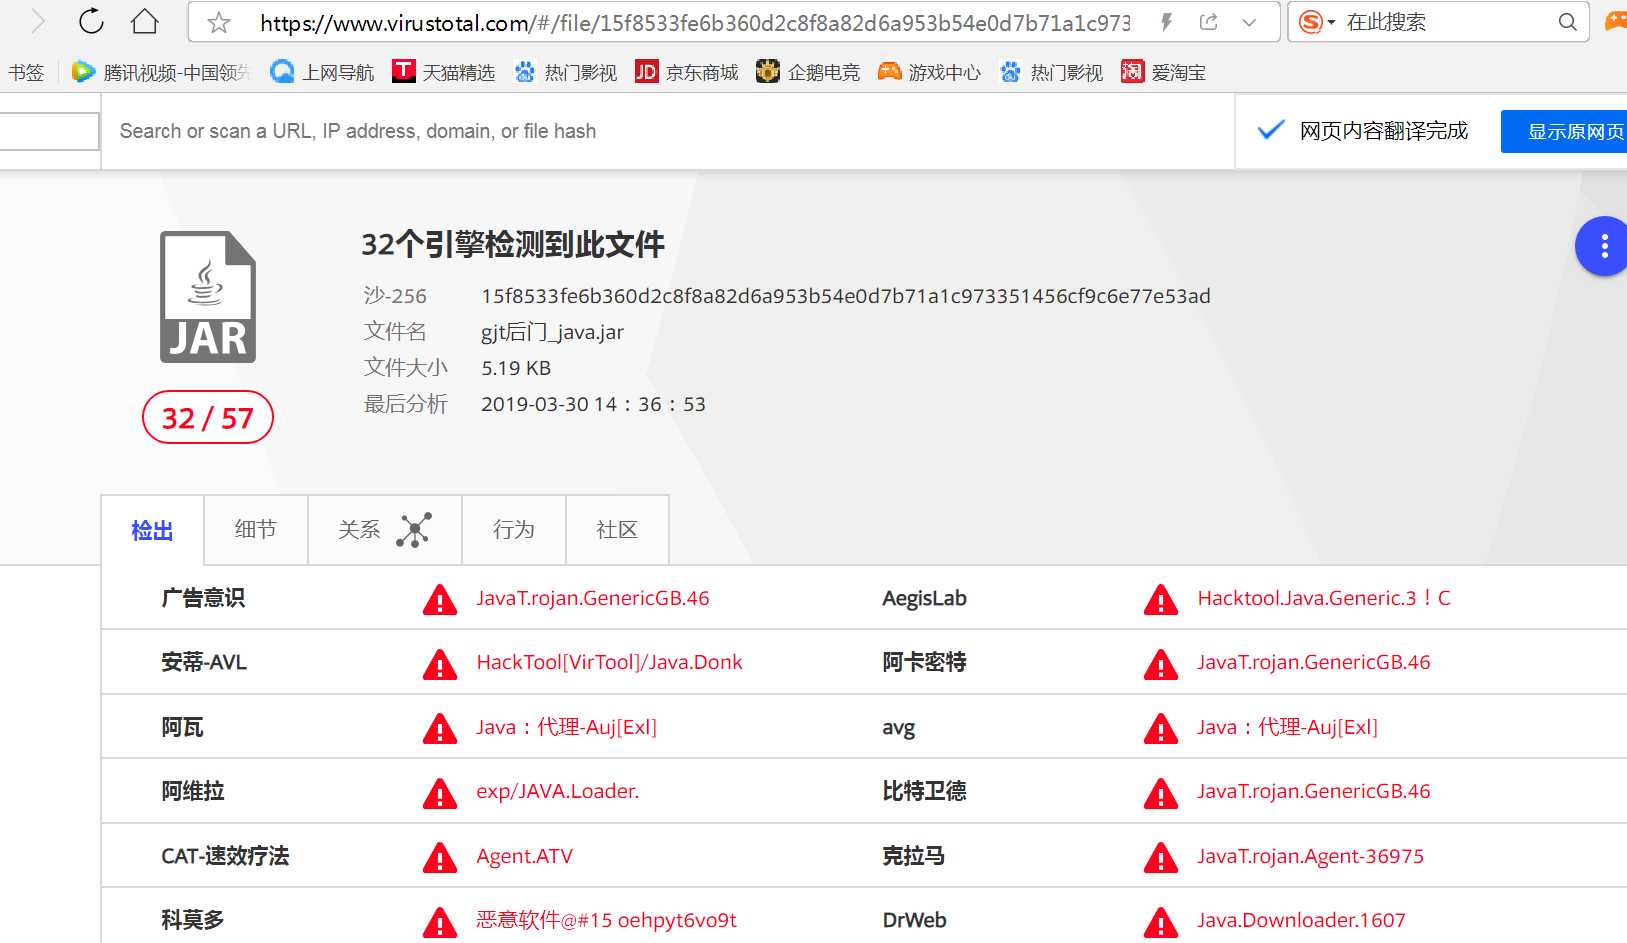Select the 检出 detection tab
Viewport: 1627px width, 943px height.
(152, 530)
